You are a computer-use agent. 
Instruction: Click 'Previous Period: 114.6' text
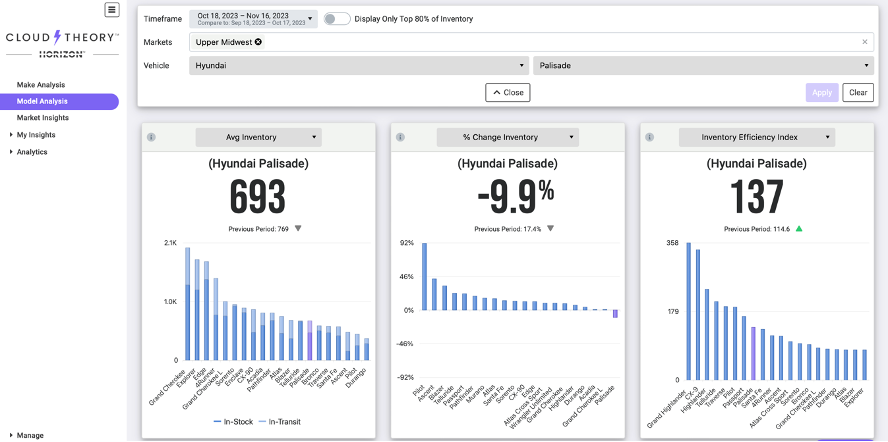(757, 229)
